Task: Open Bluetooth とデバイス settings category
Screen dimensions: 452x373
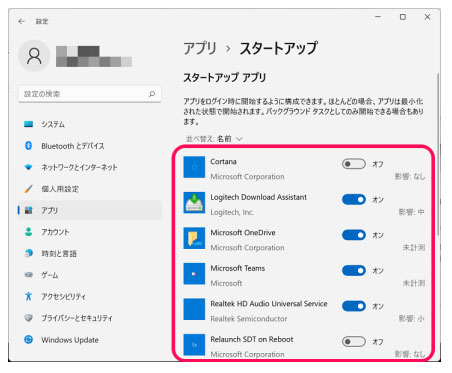Action: pos(90,146)
